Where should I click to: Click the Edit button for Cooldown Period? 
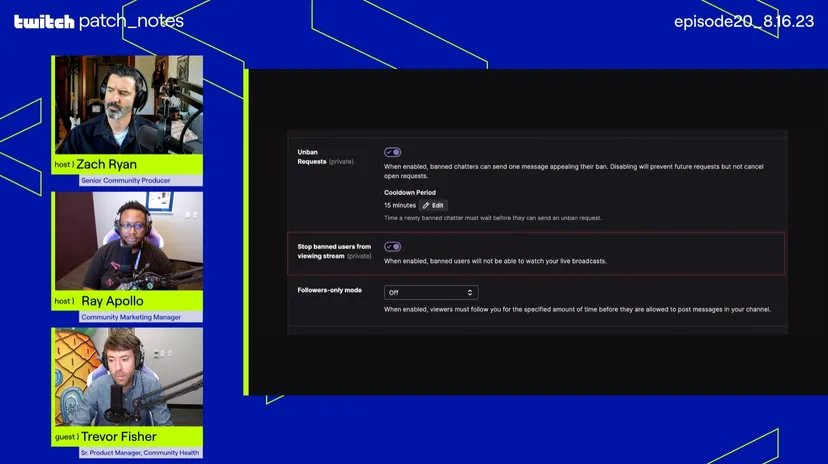(433, 205)
